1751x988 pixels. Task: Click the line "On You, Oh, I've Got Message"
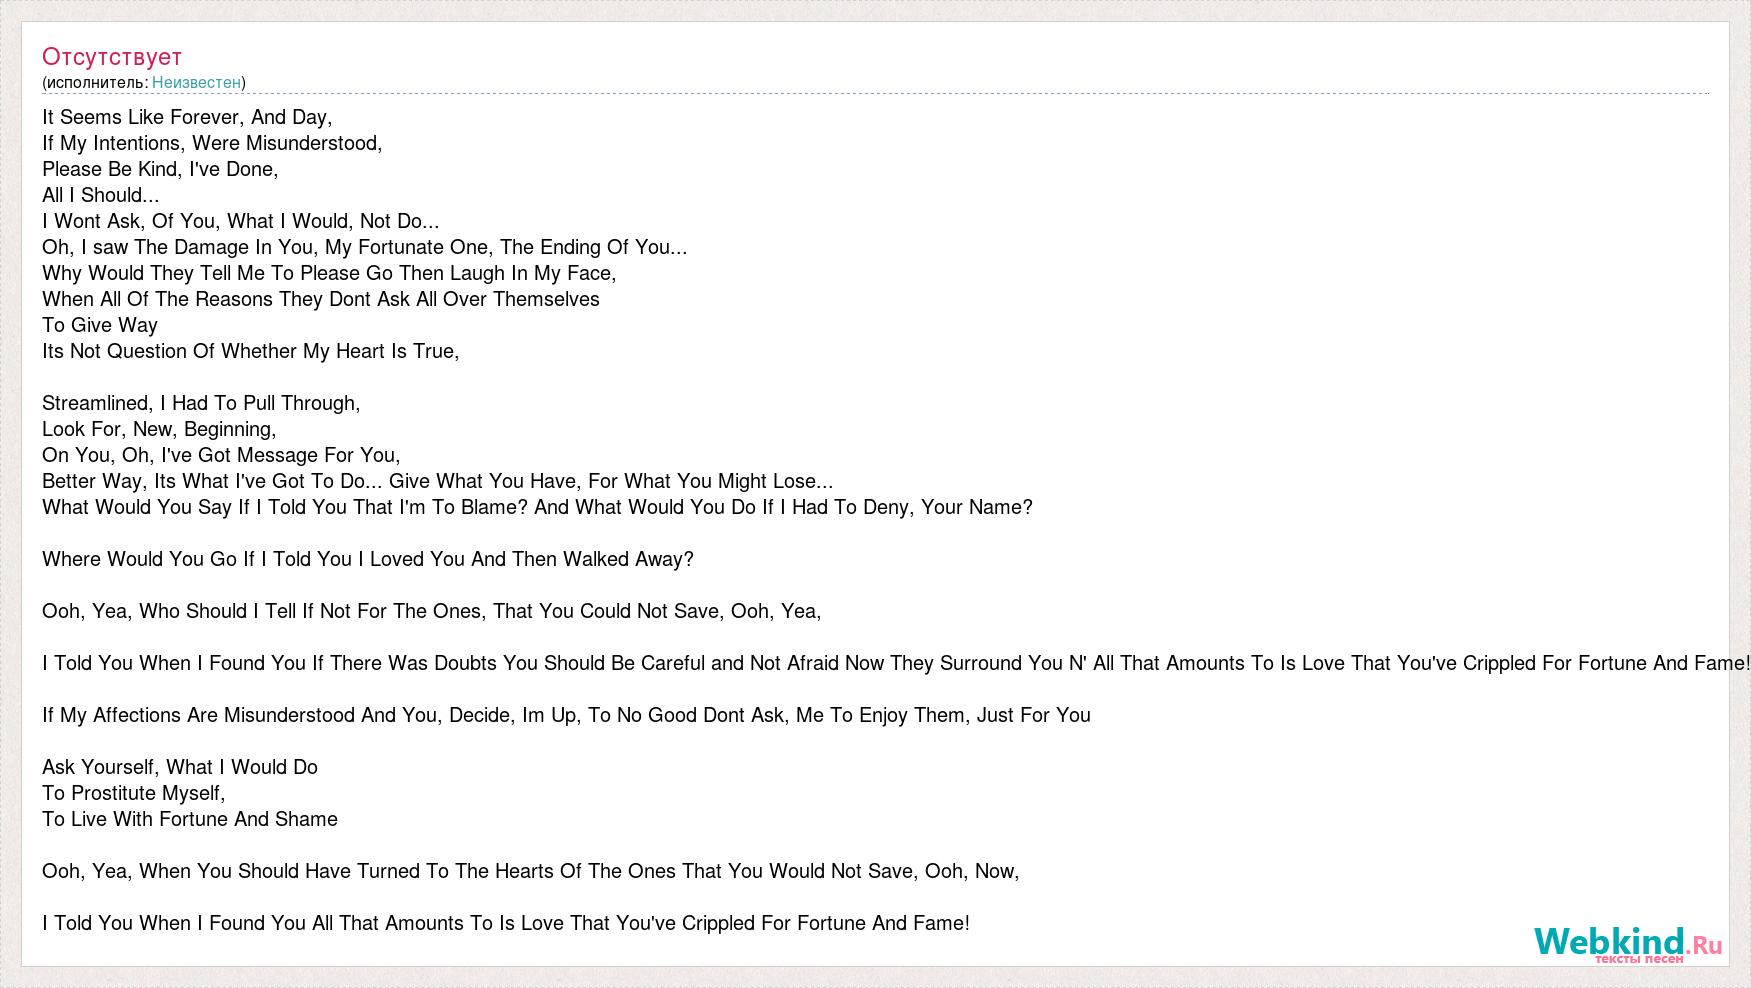[x=221, y=455]
